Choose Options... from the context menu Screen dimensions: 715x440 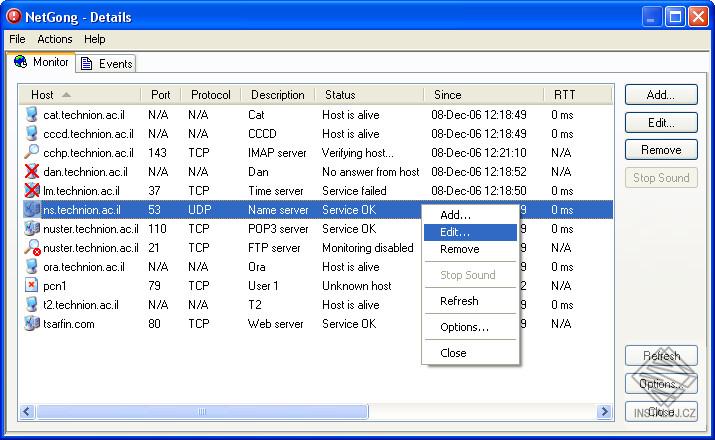pos(464,327)
